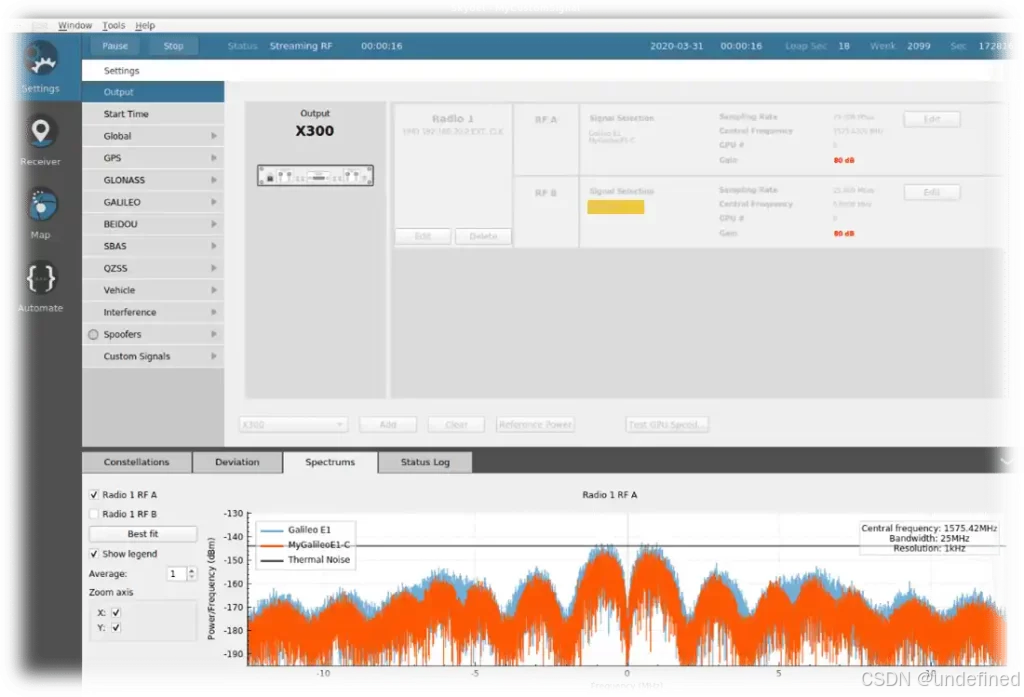Screen dimensions: 1024x697
Task: Click the yellow RF B signal swatch
Action: 616,207
